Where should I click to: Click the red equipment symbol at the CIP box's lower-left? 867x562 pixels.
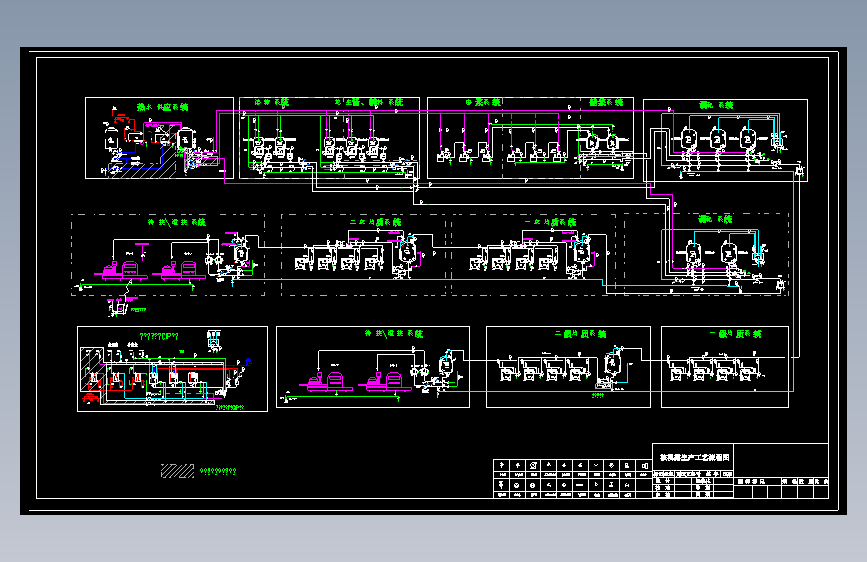[x=91, y=397]
